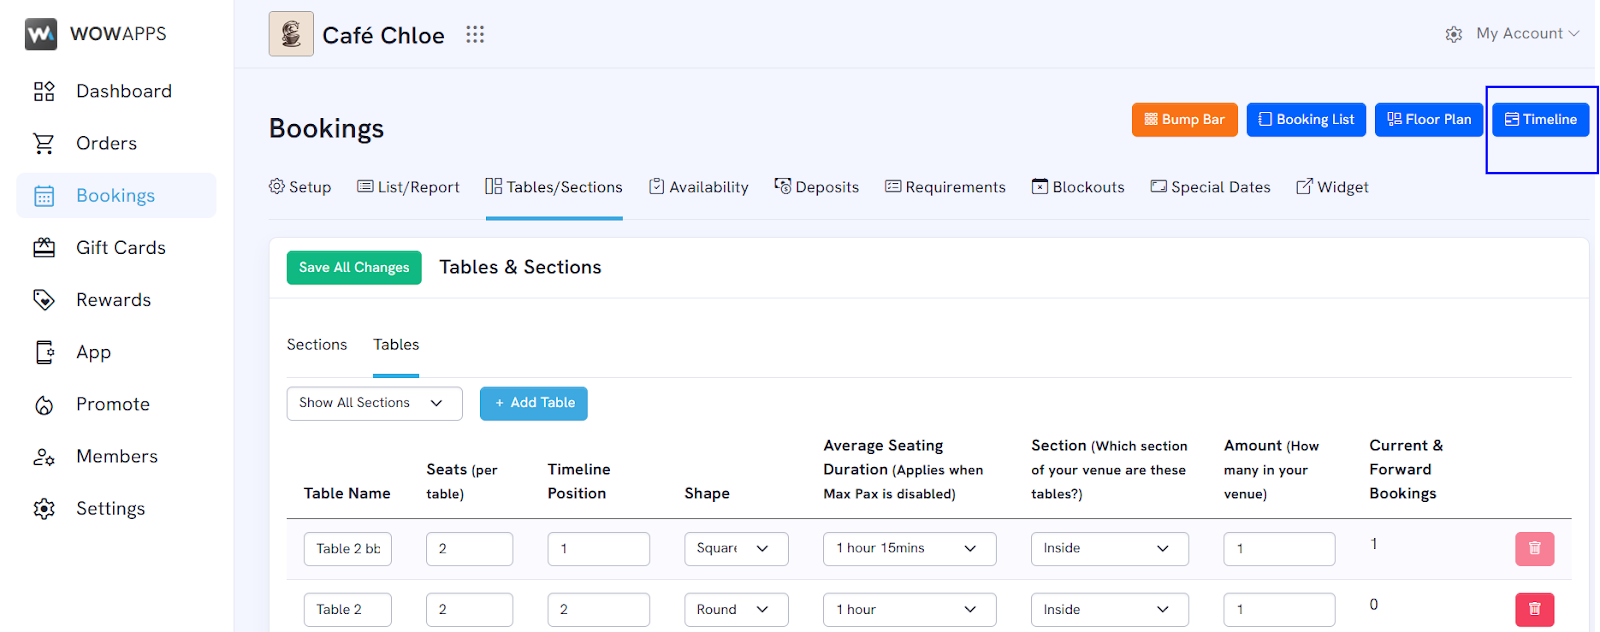The height and width of the screenshot is (632, 1600).
Task: Switch to the Blockouts tab
Action: [1078, 187]
